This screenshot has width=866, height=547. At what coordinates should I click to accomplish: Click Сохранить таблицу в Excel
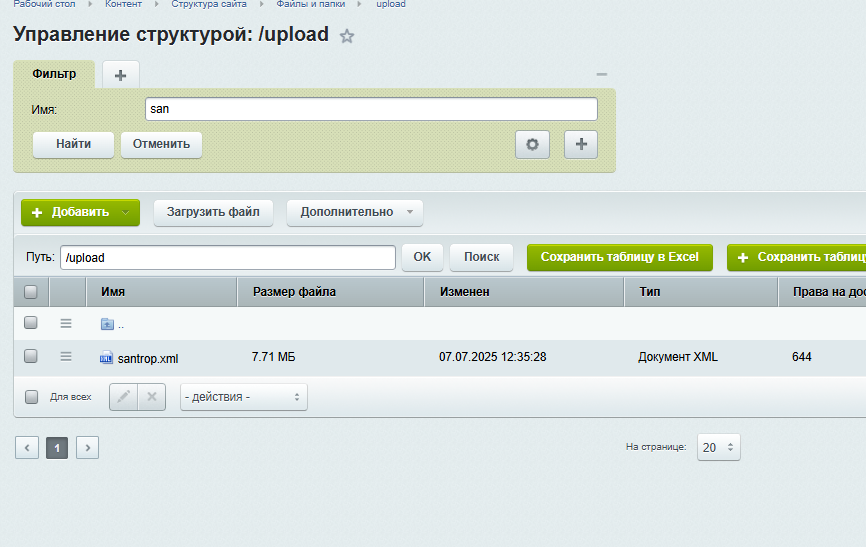pos(620,257)
